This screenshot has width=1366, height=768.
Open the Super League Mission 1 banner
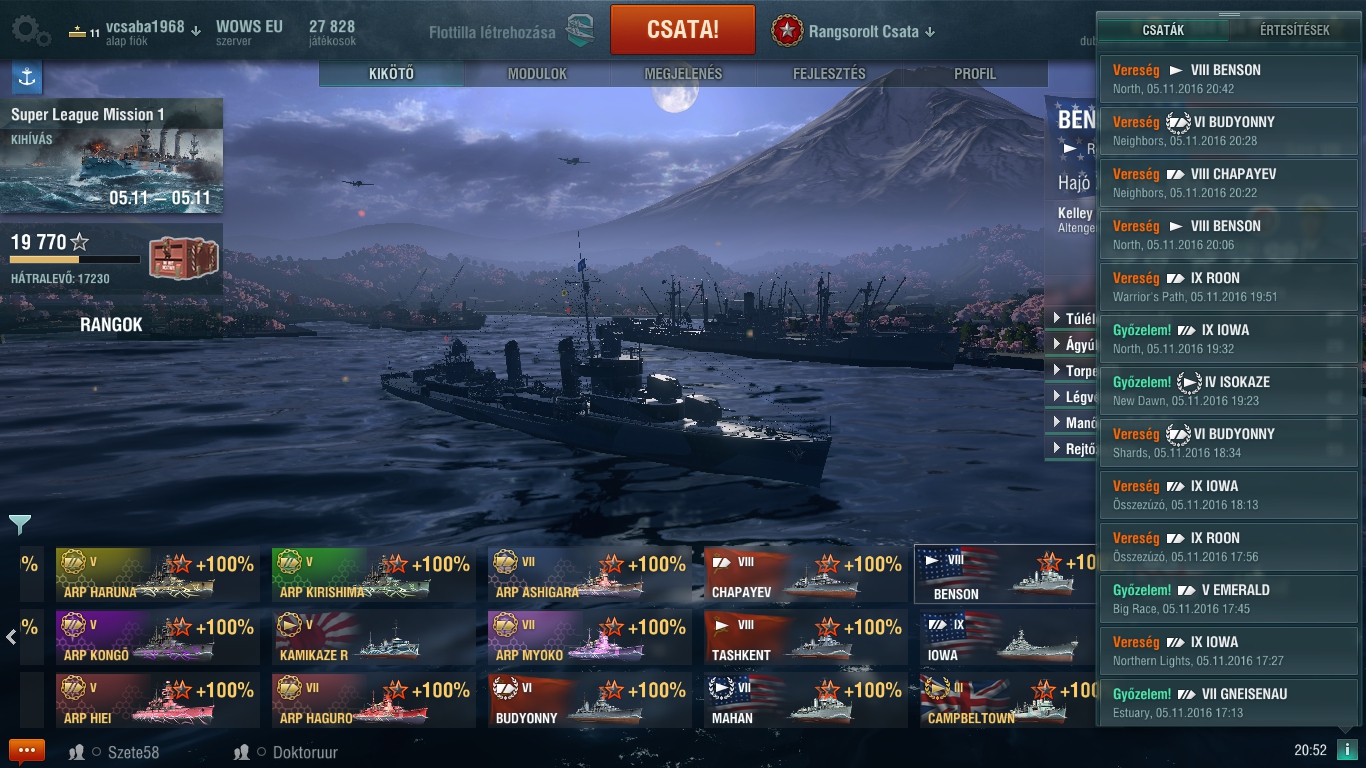111,155
